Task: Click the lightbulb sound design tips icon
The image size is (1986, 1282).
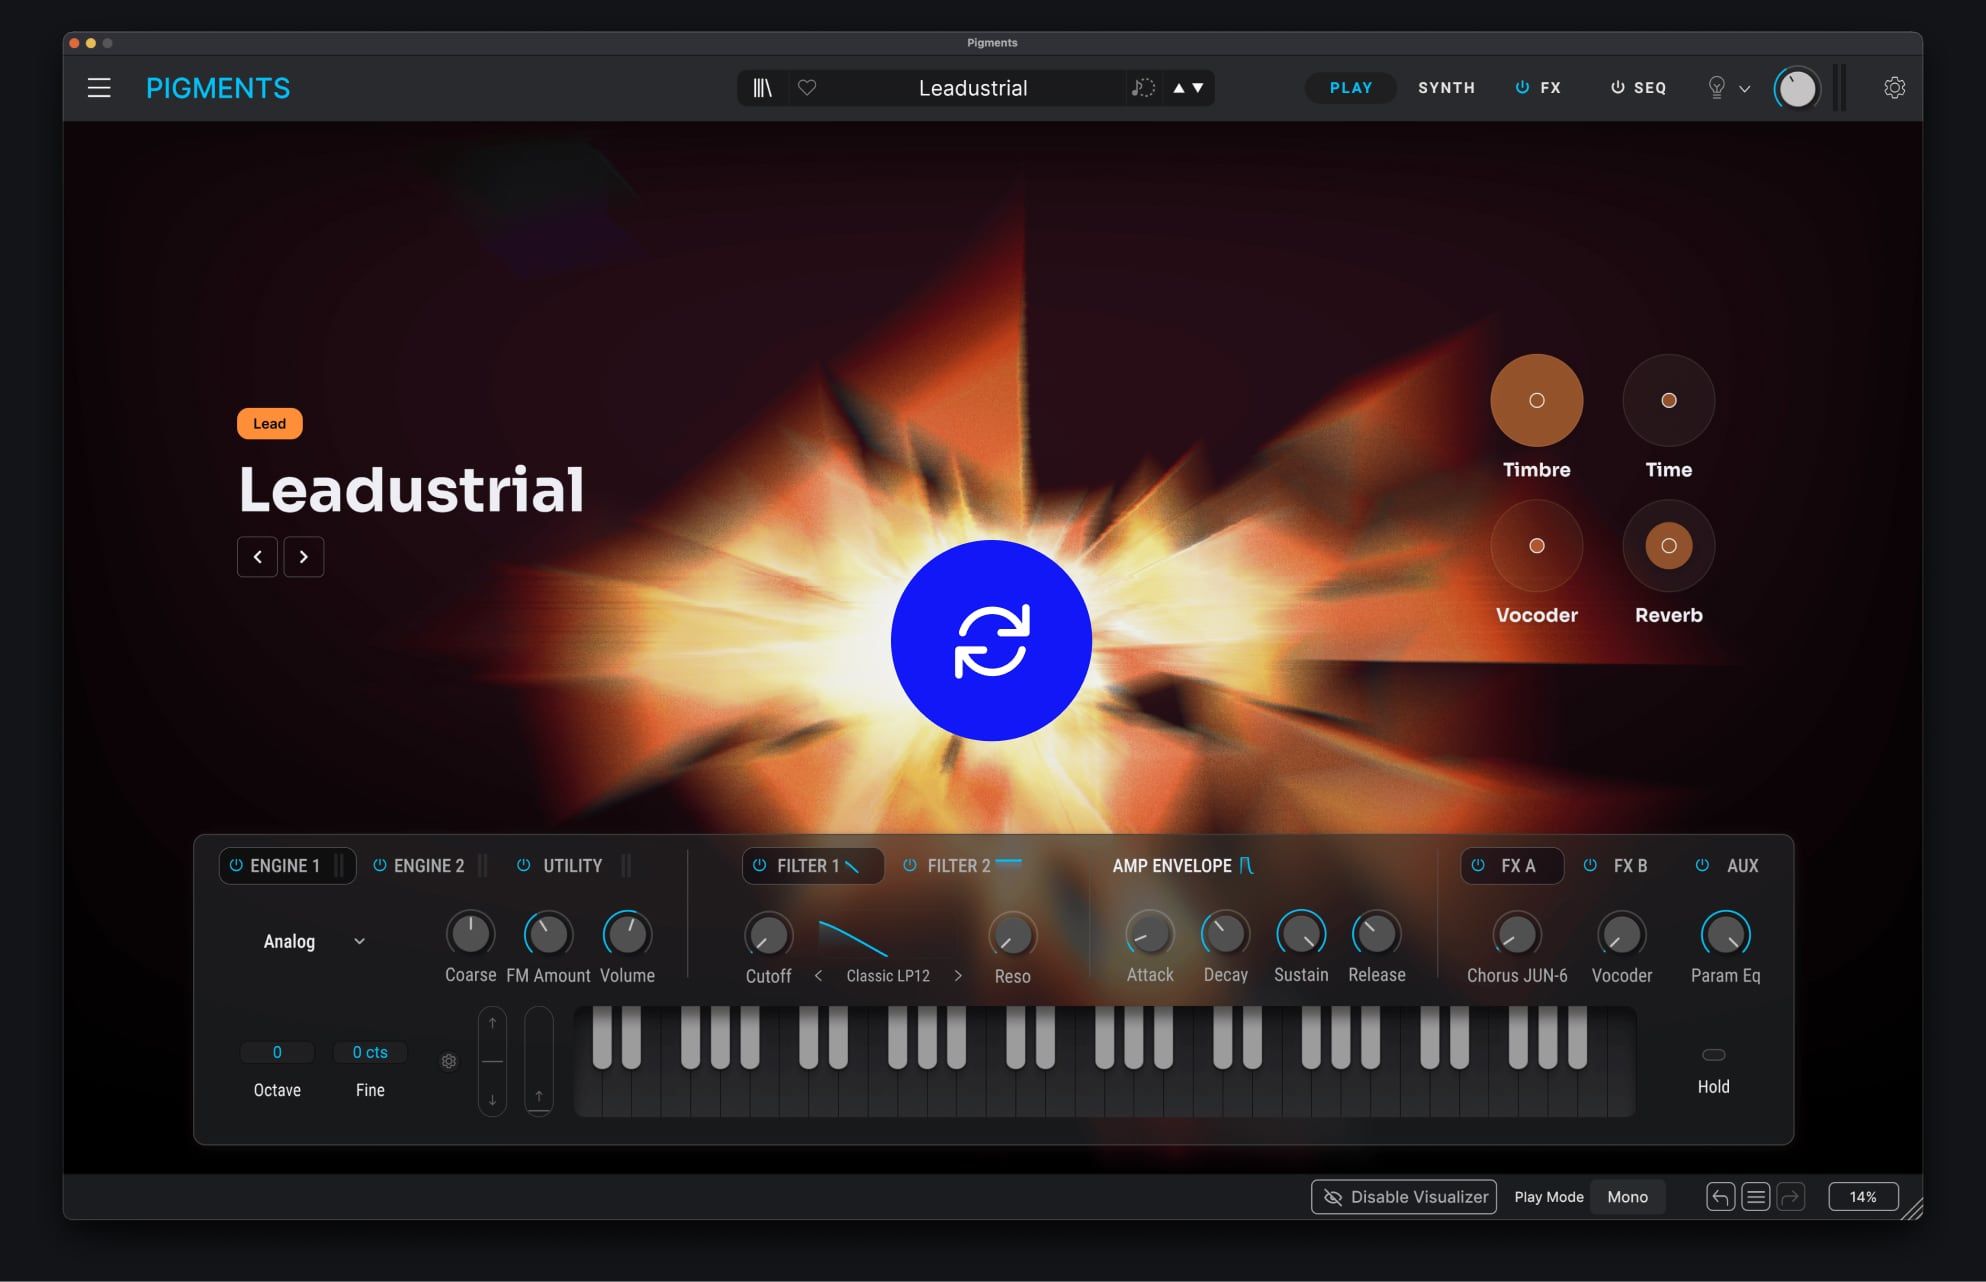Action: [x=1716, y=88]
